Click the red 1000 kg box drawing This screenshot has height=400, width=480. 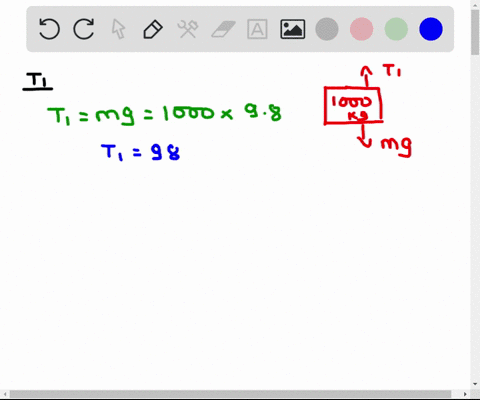pos(353,106)
